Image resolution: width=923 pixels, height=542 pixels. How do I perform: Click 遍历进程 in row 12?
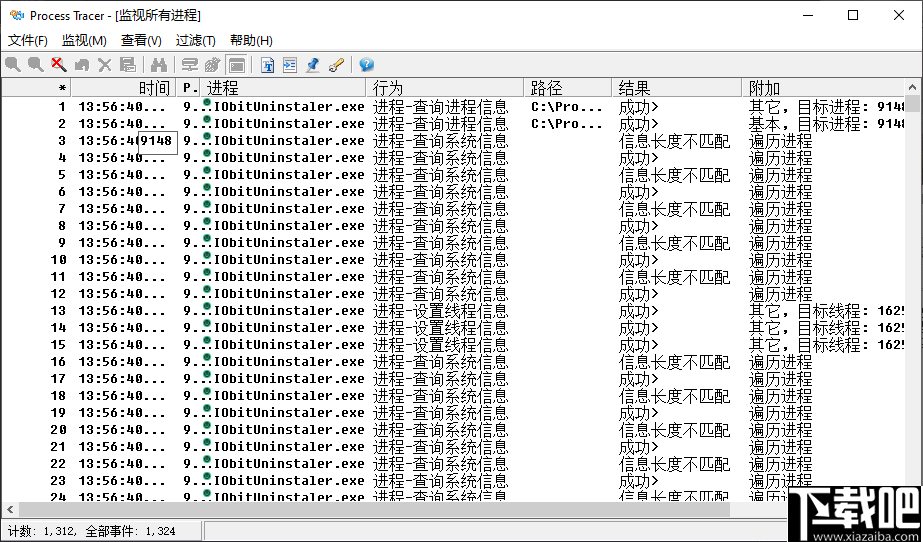pos(780,294)
